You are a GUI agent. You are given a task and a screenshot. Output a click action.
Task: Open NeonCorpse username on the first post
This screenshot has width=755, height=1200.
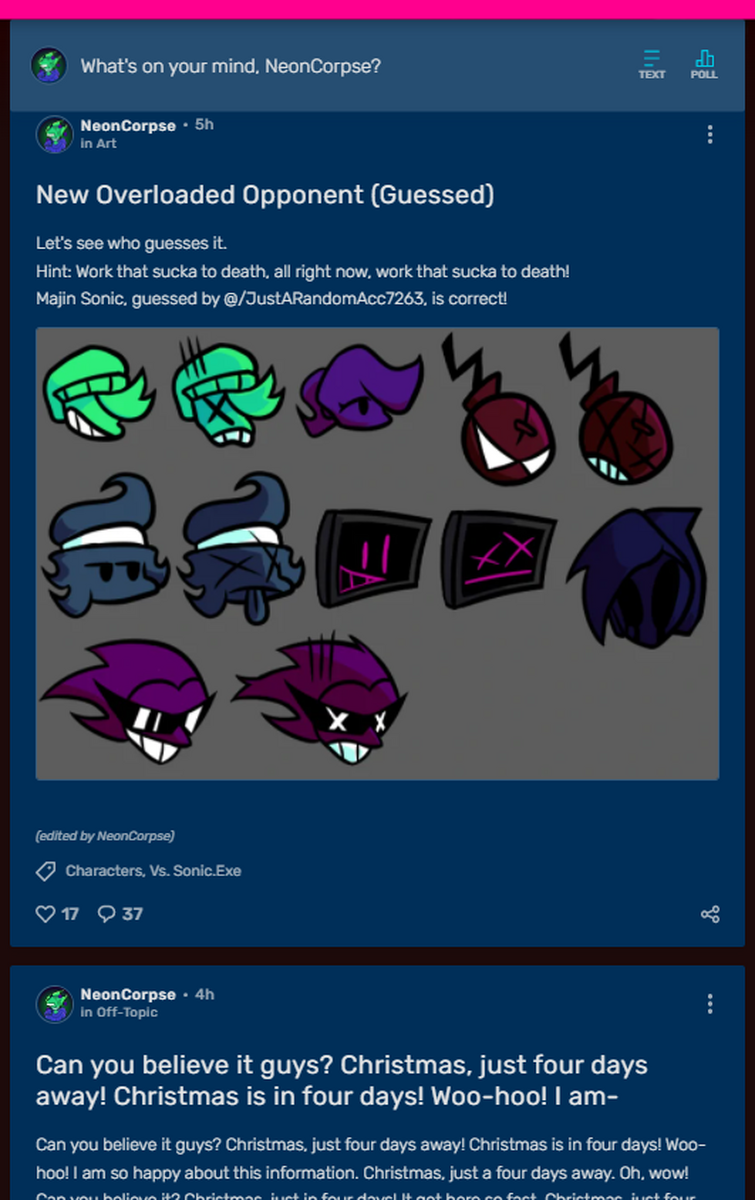(128, 126)
